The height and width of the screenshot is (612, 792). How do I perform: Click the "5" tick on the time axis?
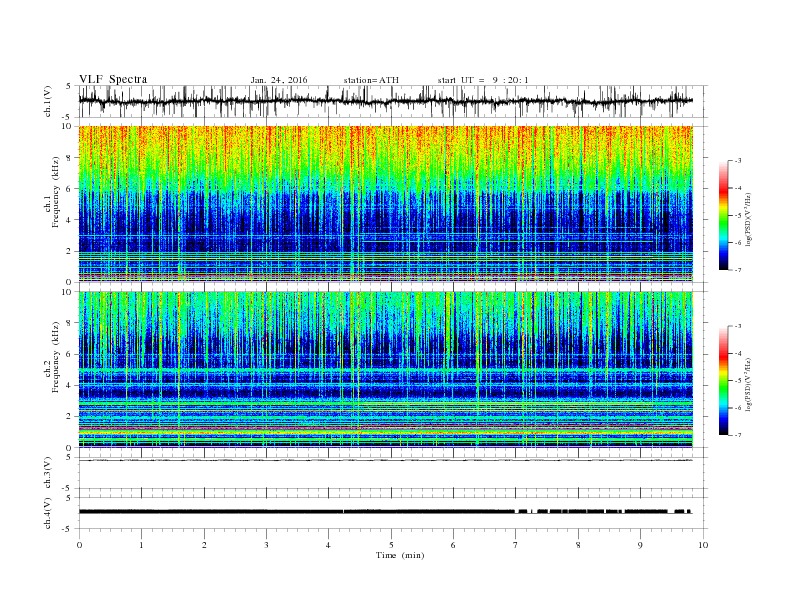tap(391, 545)
